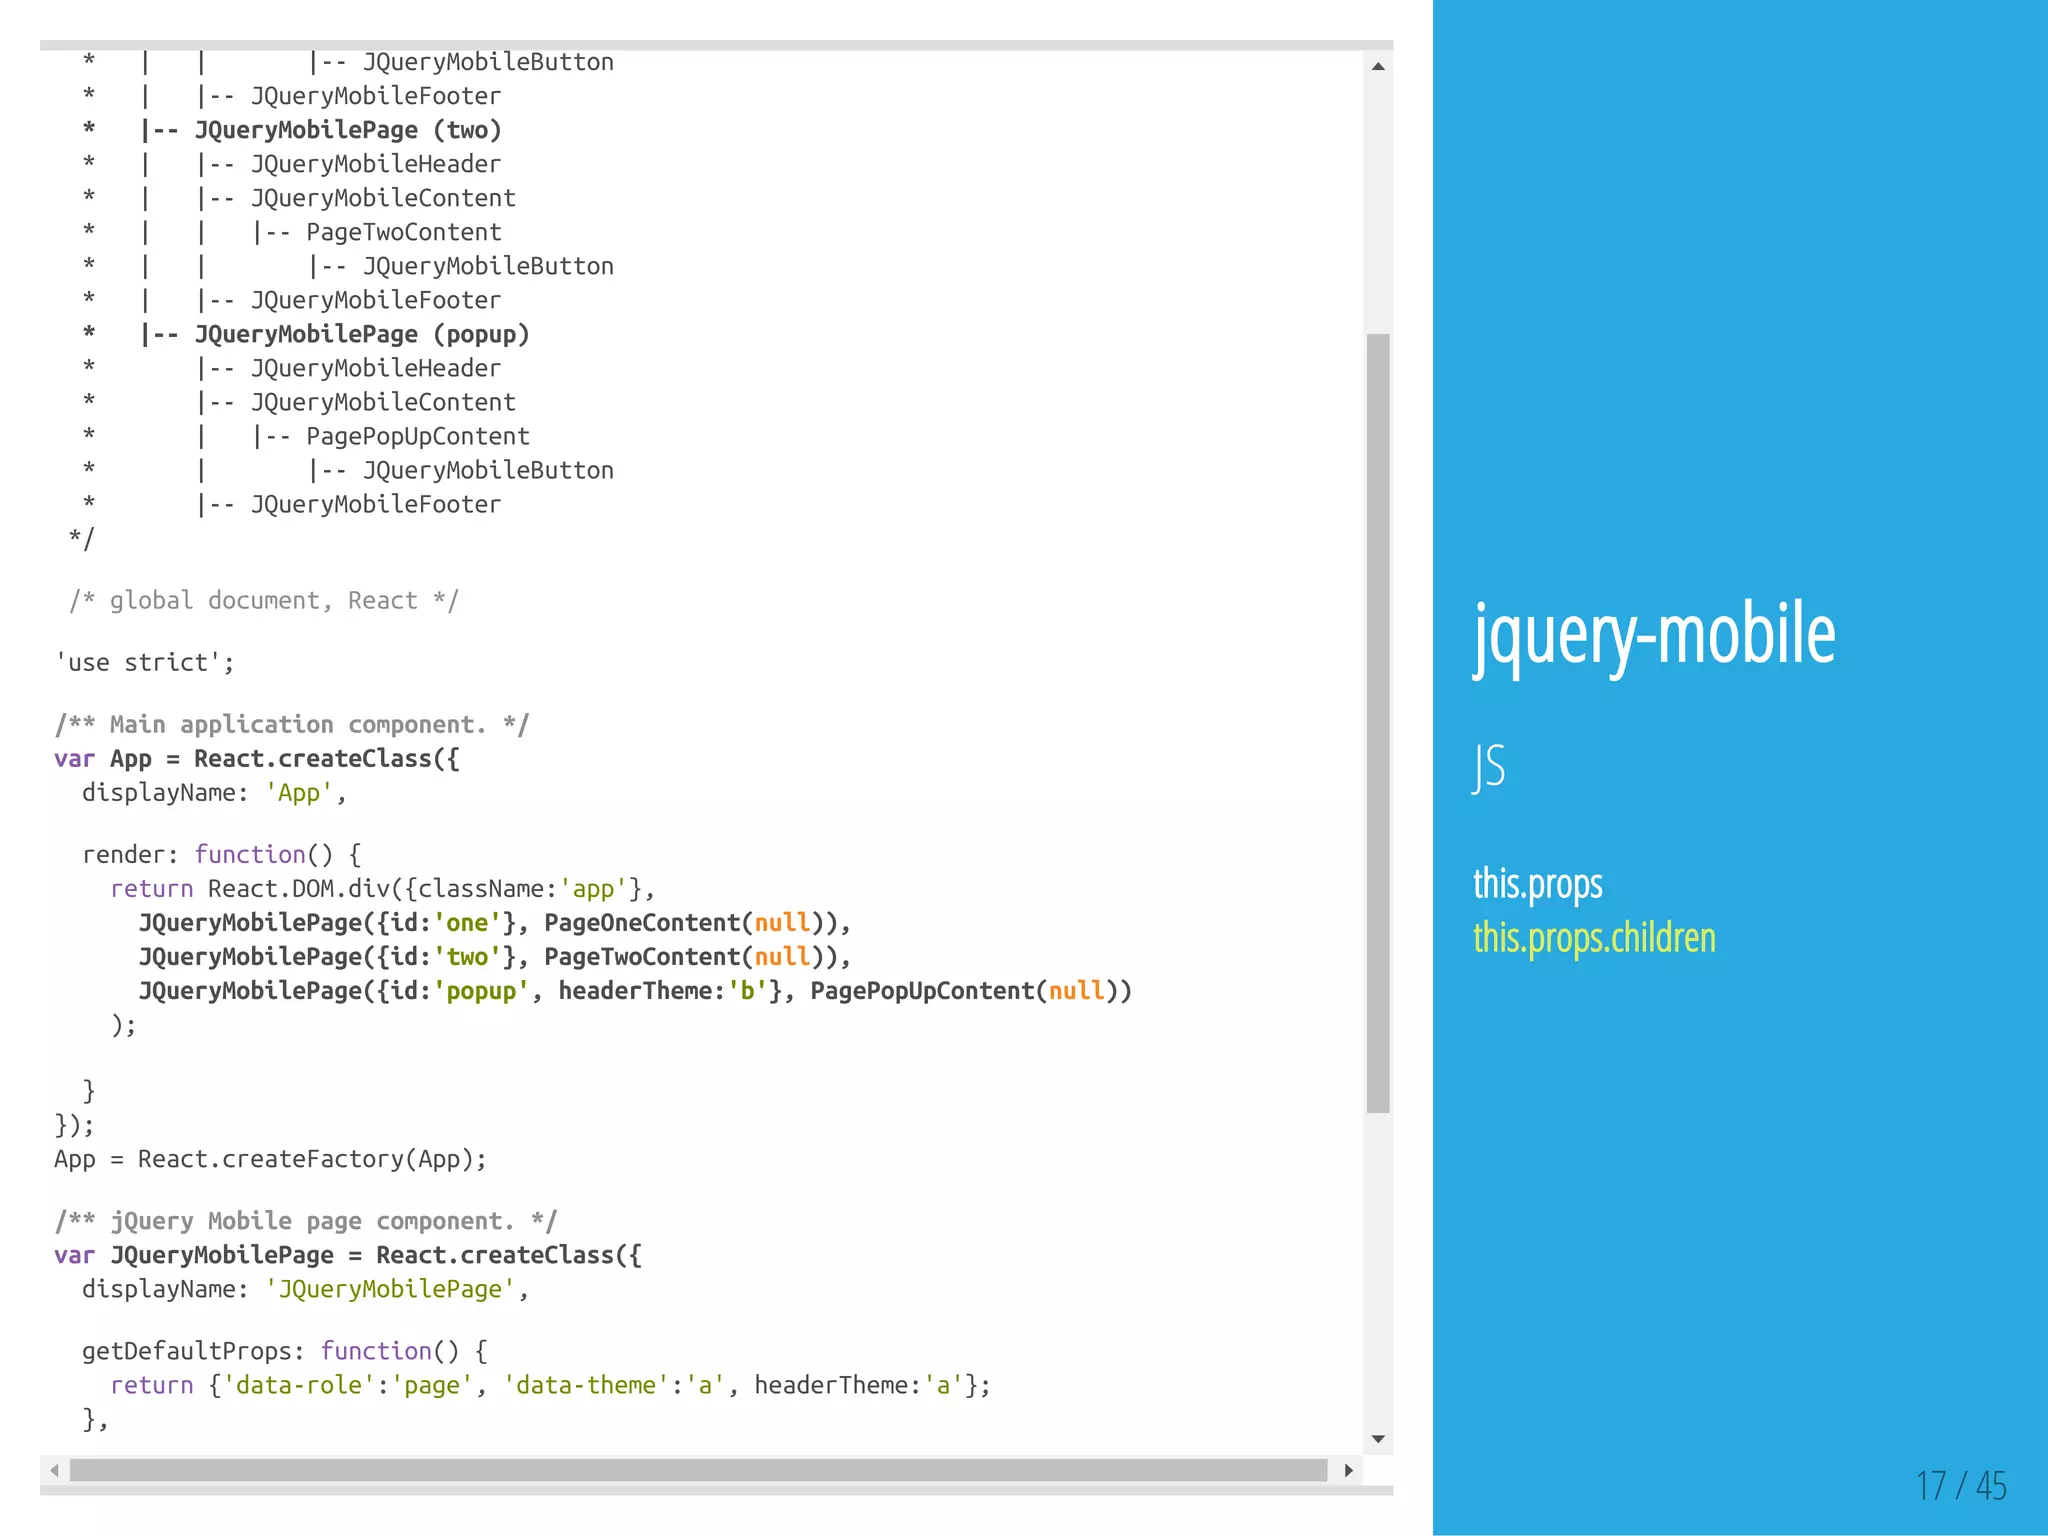Click the this.props line

(1538, 884)
